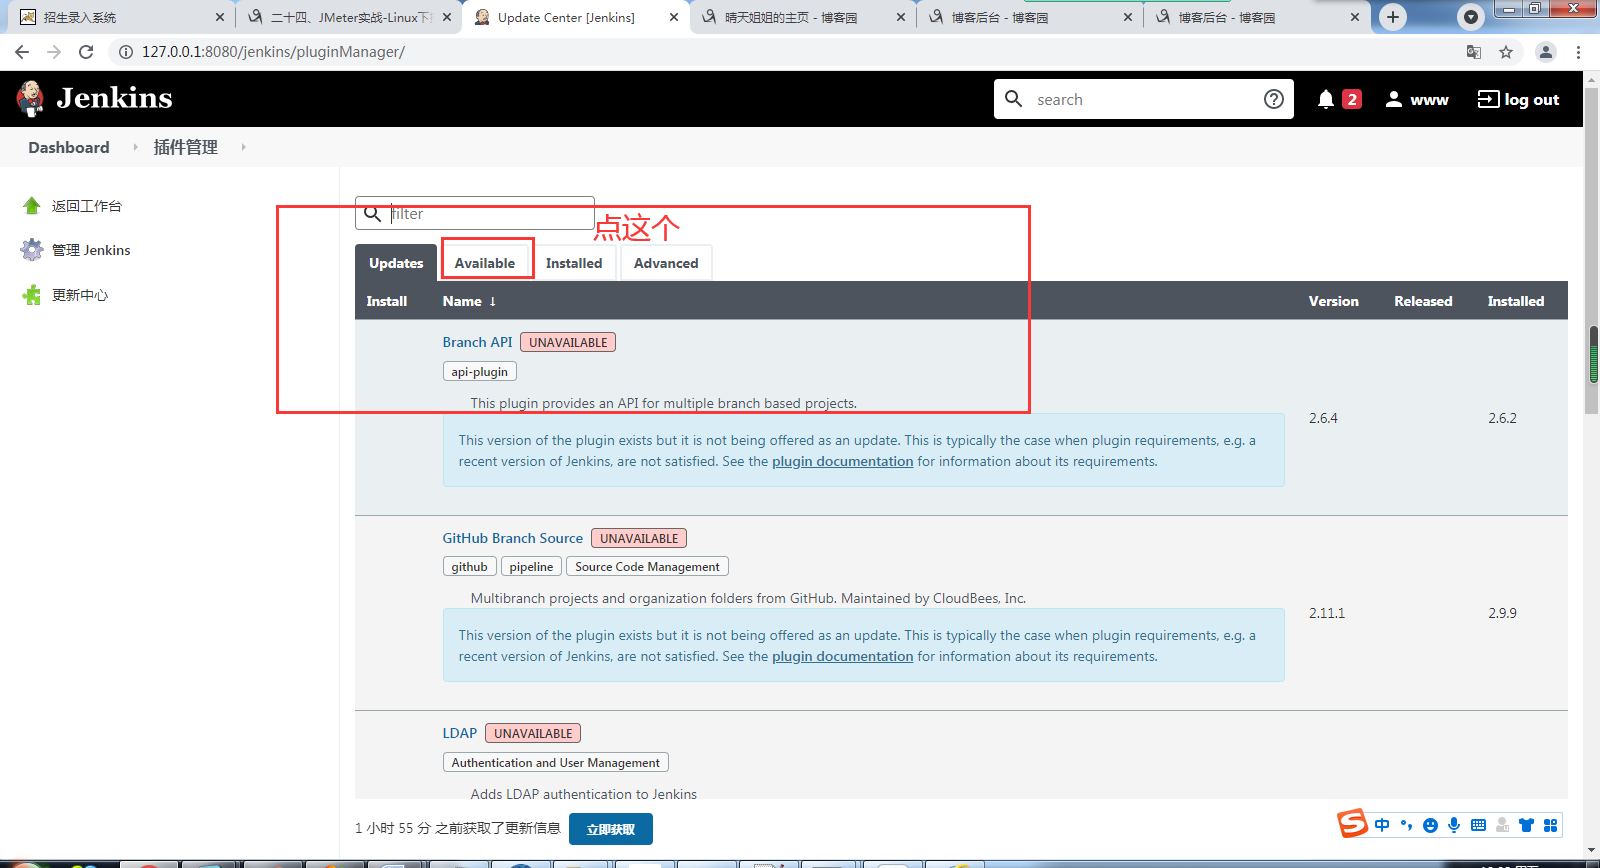Open the IME emoji smiley icon
1600x868 pixels.
coord(1430,825)
